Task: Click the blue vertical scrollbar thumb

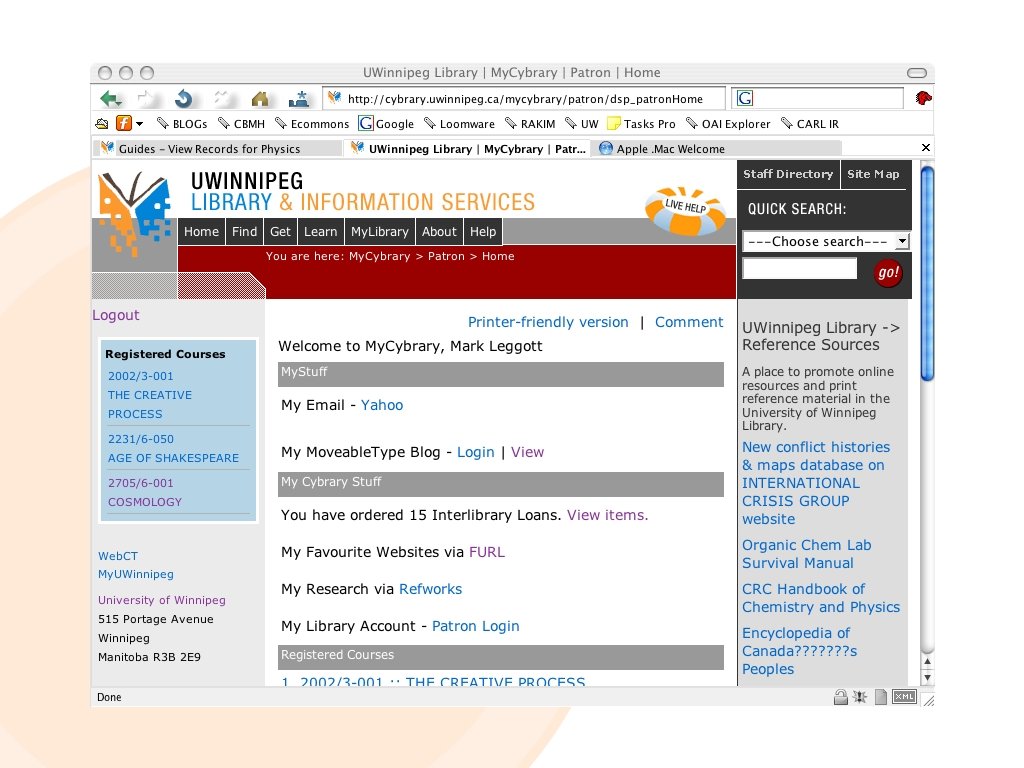Action: (x=927, y=273)
